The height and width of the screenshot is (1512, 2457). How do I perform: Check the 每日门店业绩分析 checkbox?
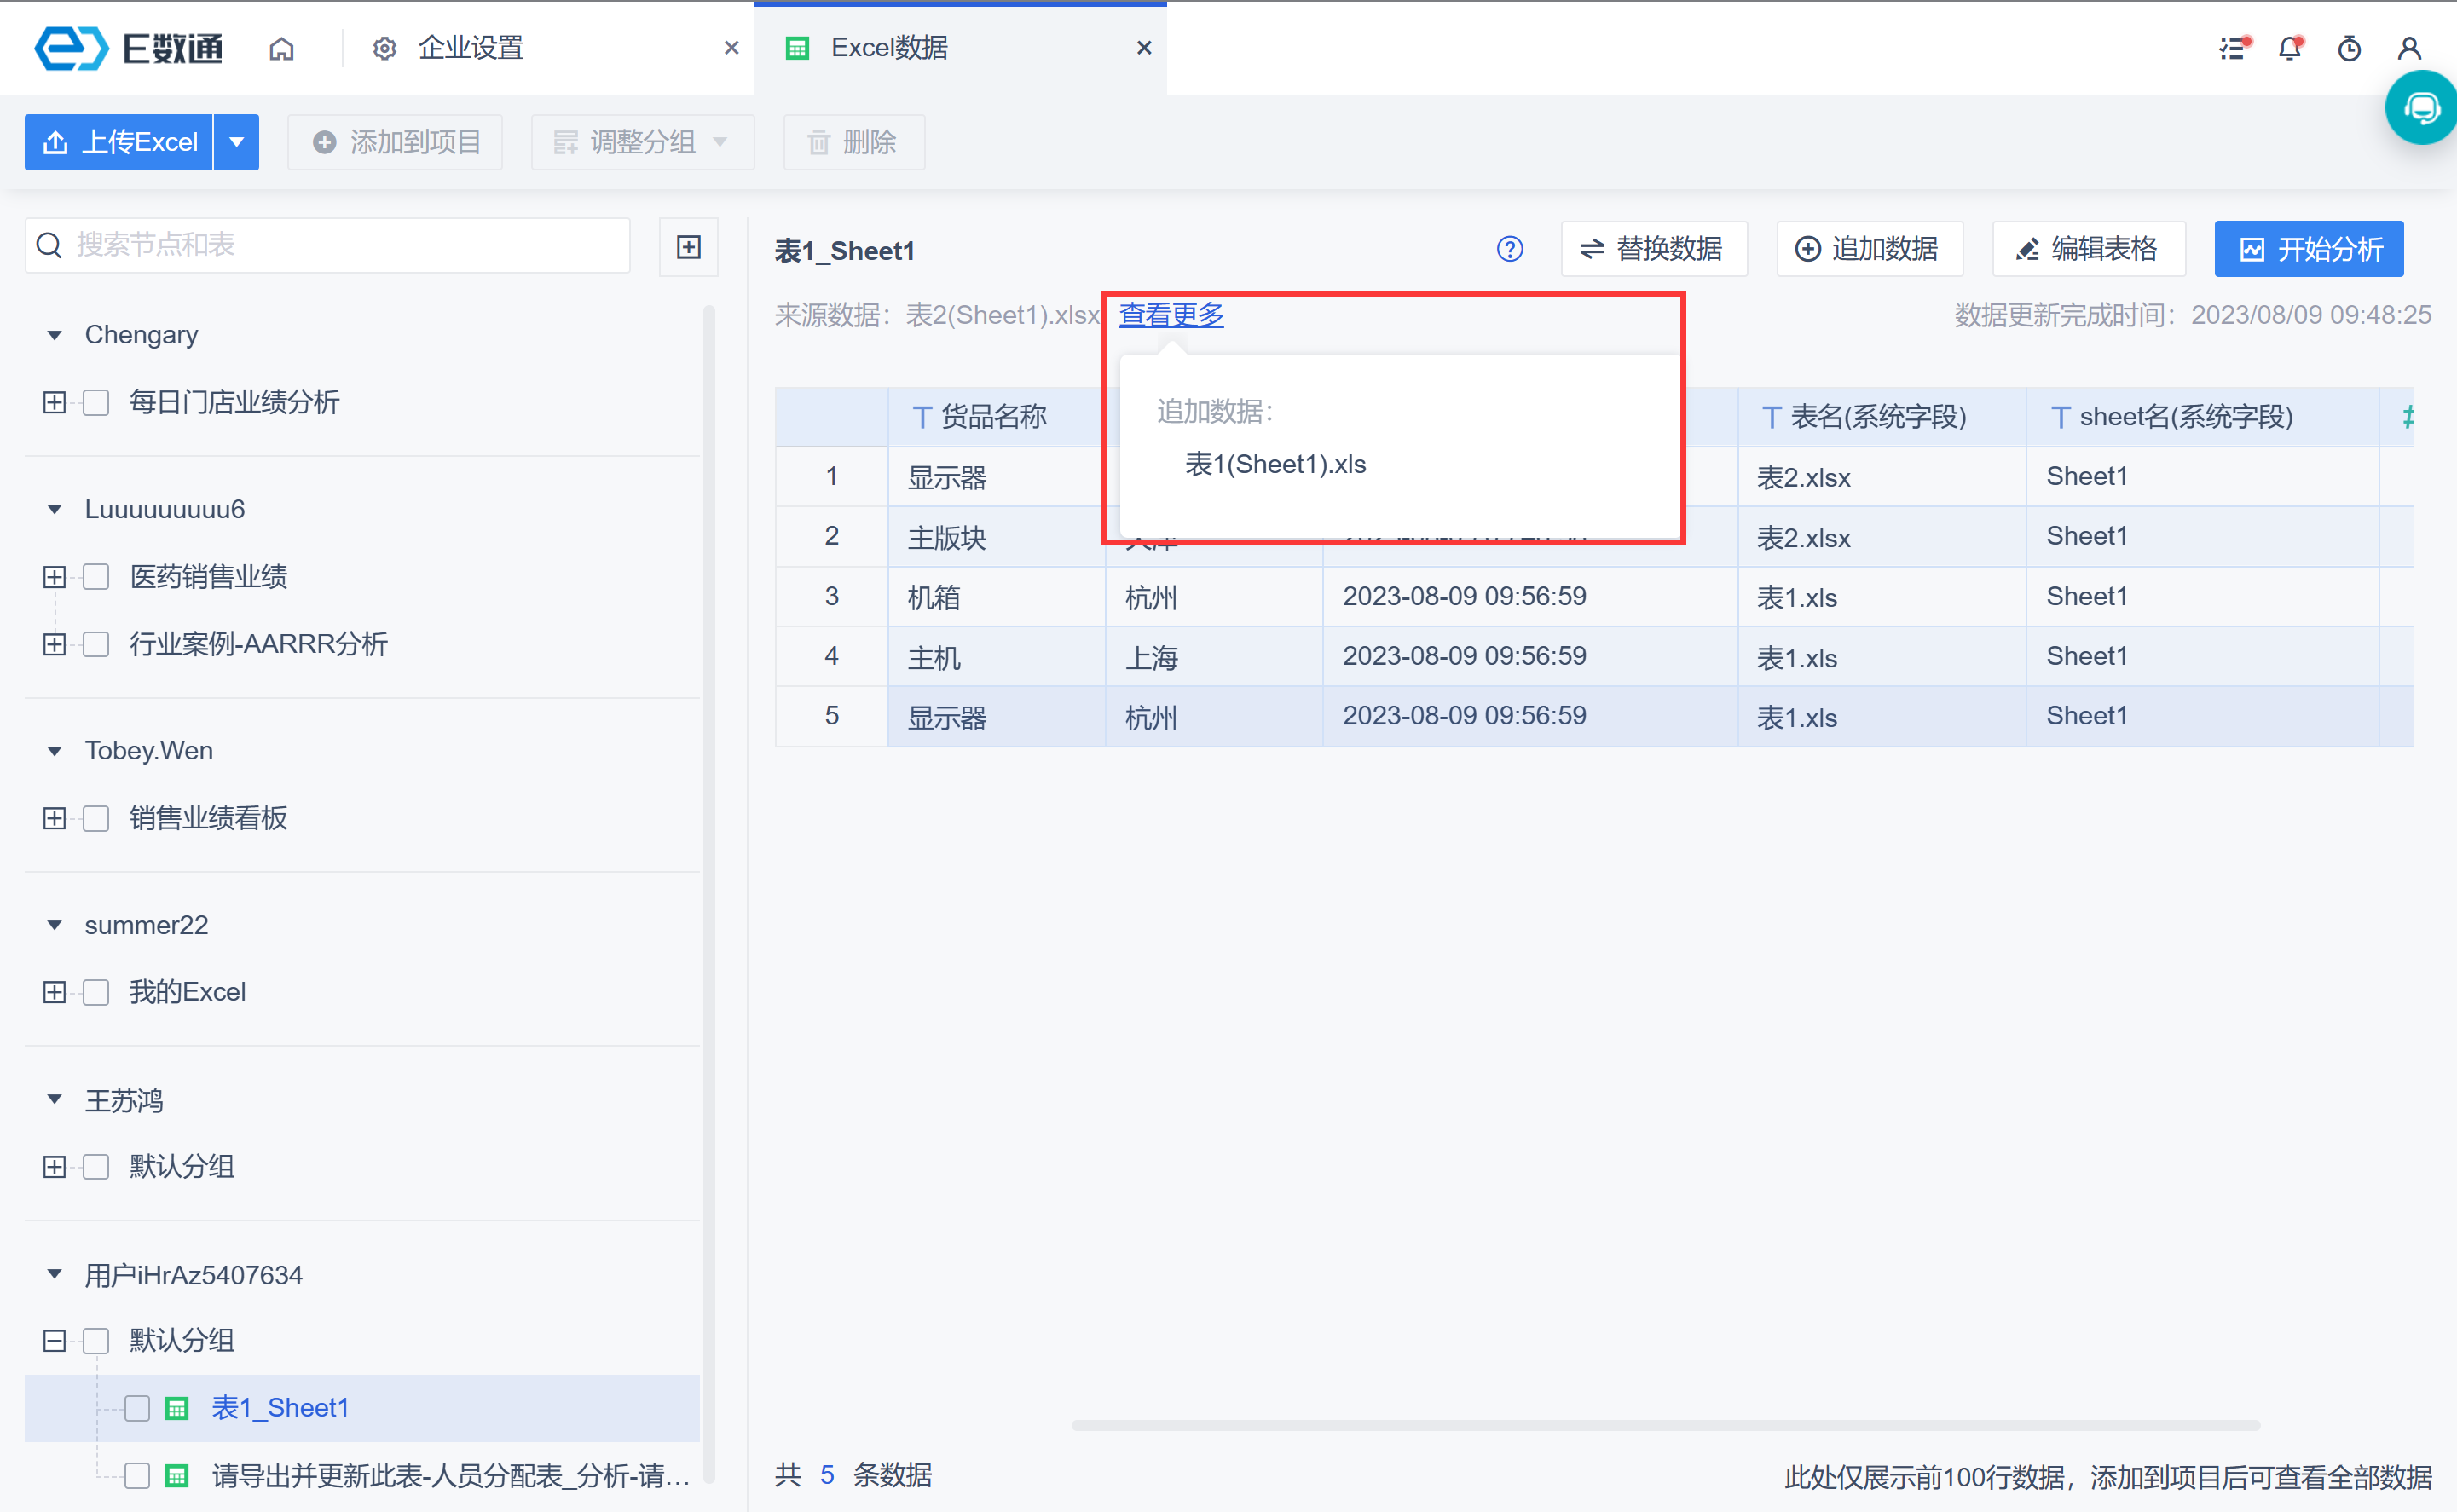click(x=96, y=403)
